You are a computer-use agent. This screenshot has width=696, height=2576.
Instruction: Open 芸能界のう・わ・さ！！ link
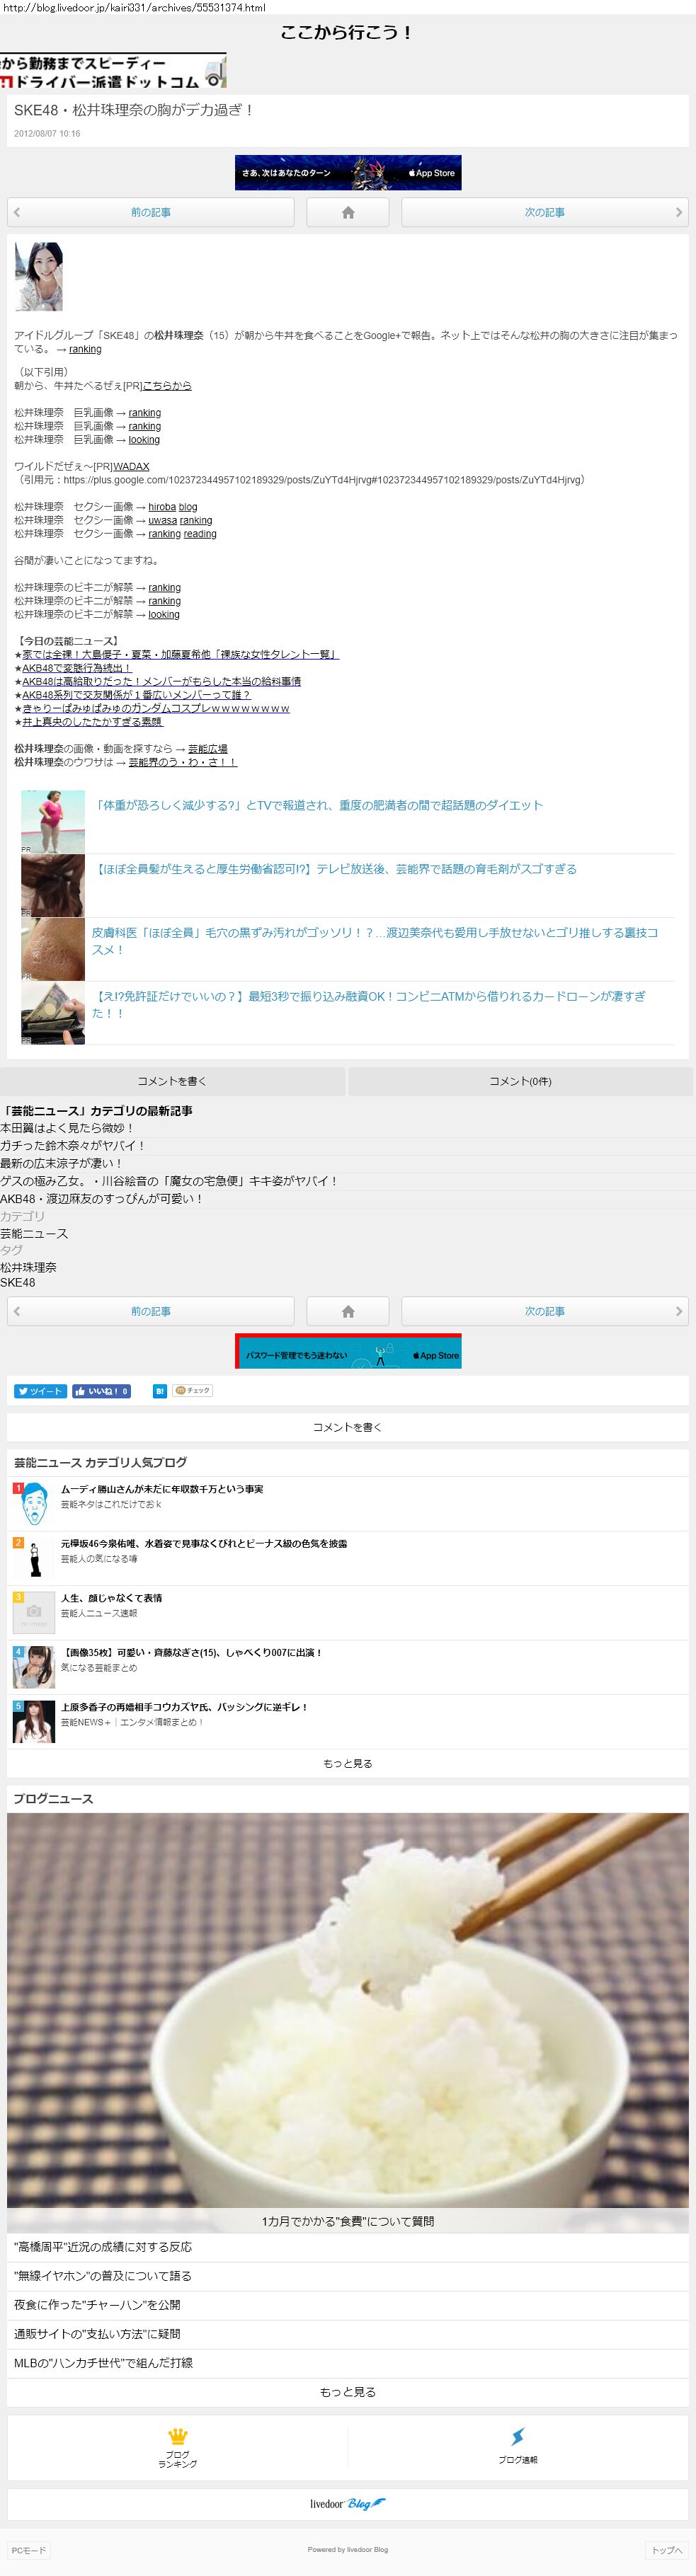pyautogui.click(x=183, y=762)
